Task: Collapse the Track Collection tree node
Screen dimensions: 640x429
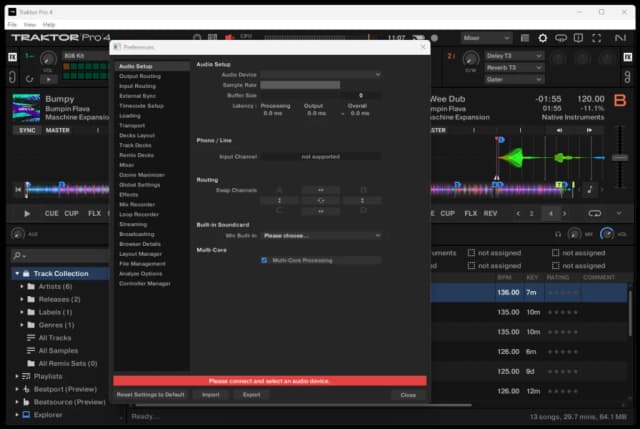Action: click(17, 273)
